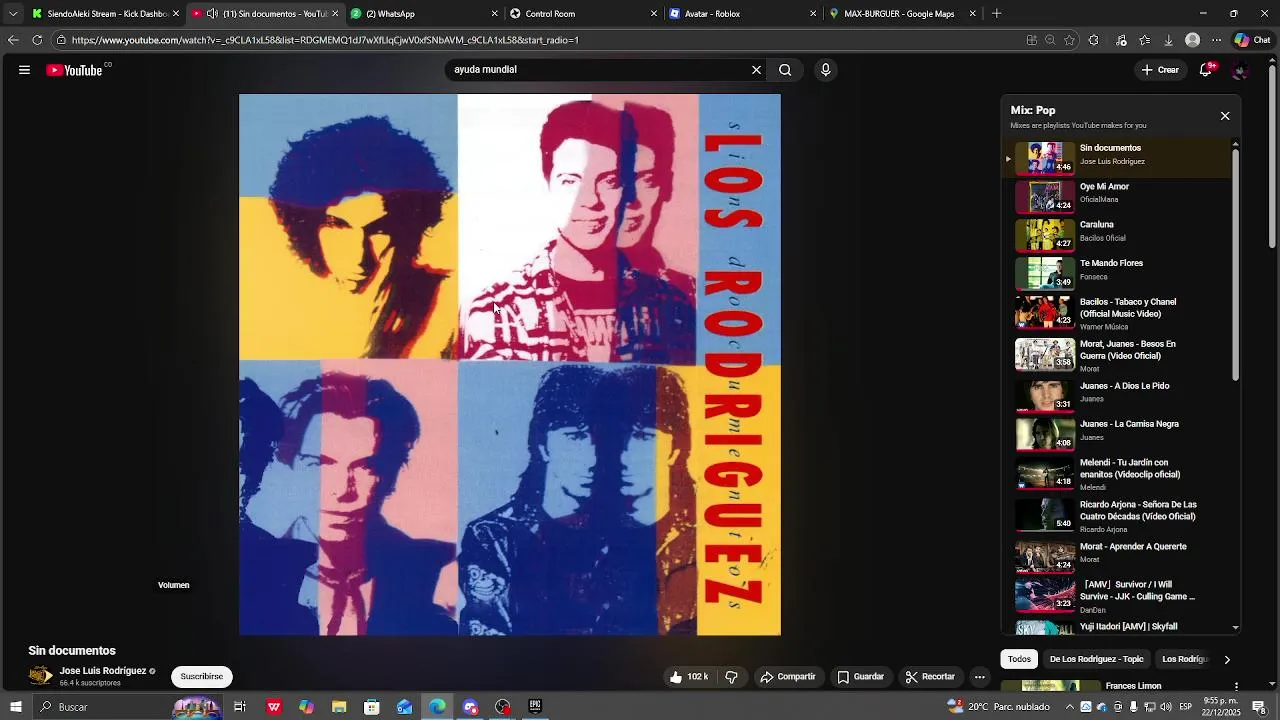Screen dimensions: 1280x720
Task: Play Caraluna by Bacilos Oficial
Action: pyautogui.click(x=1118, y=235)
